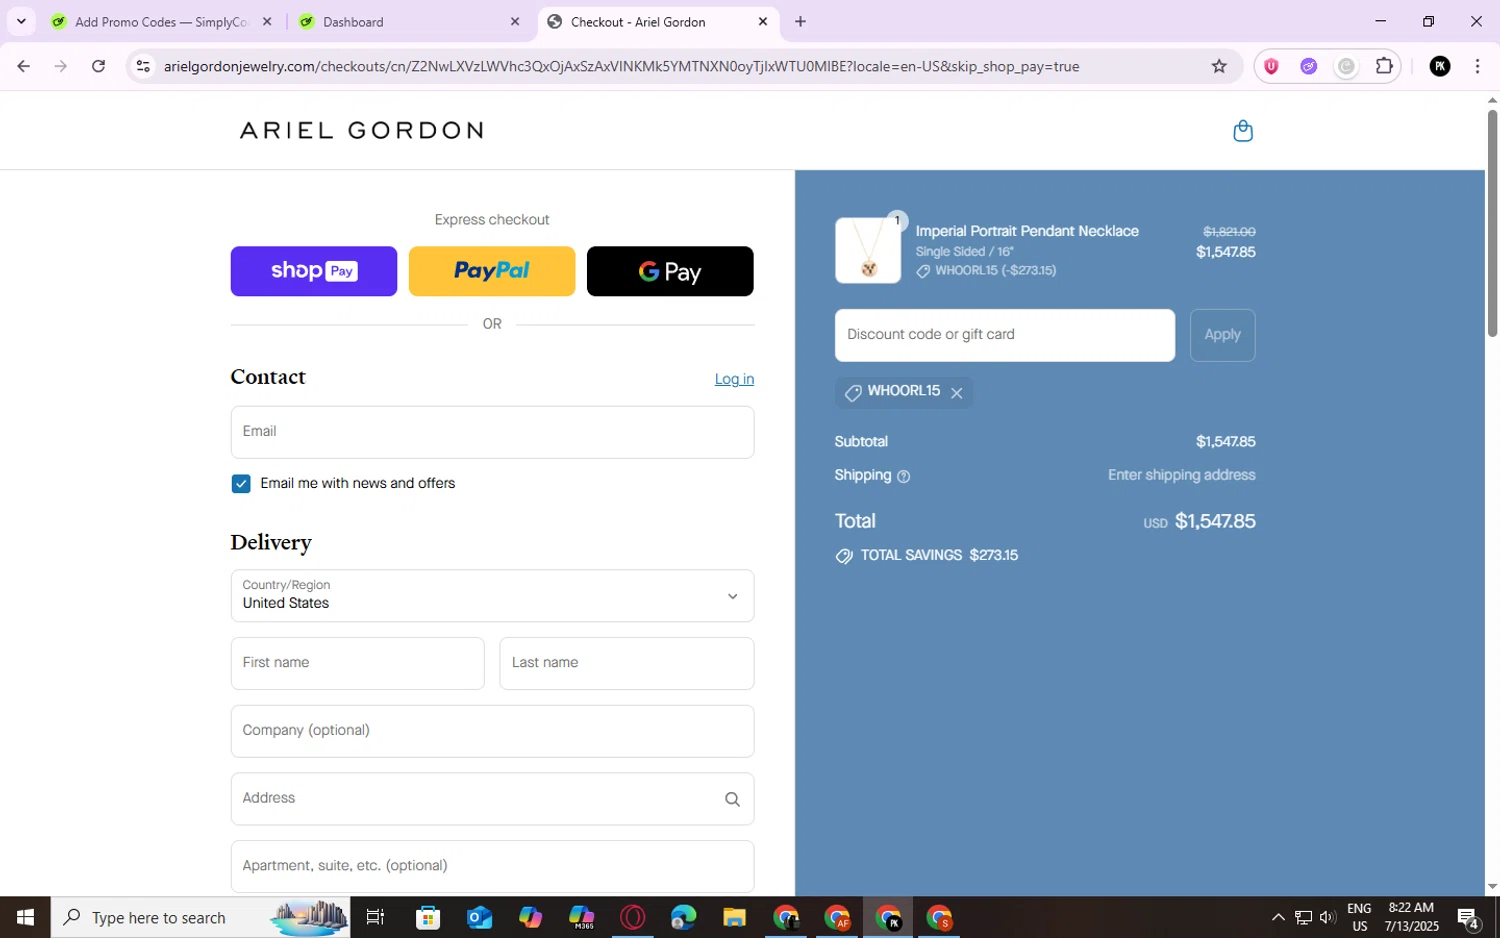Expand the Country/Region dropdown
This screenshot has height=938, width=1500.
492,596
